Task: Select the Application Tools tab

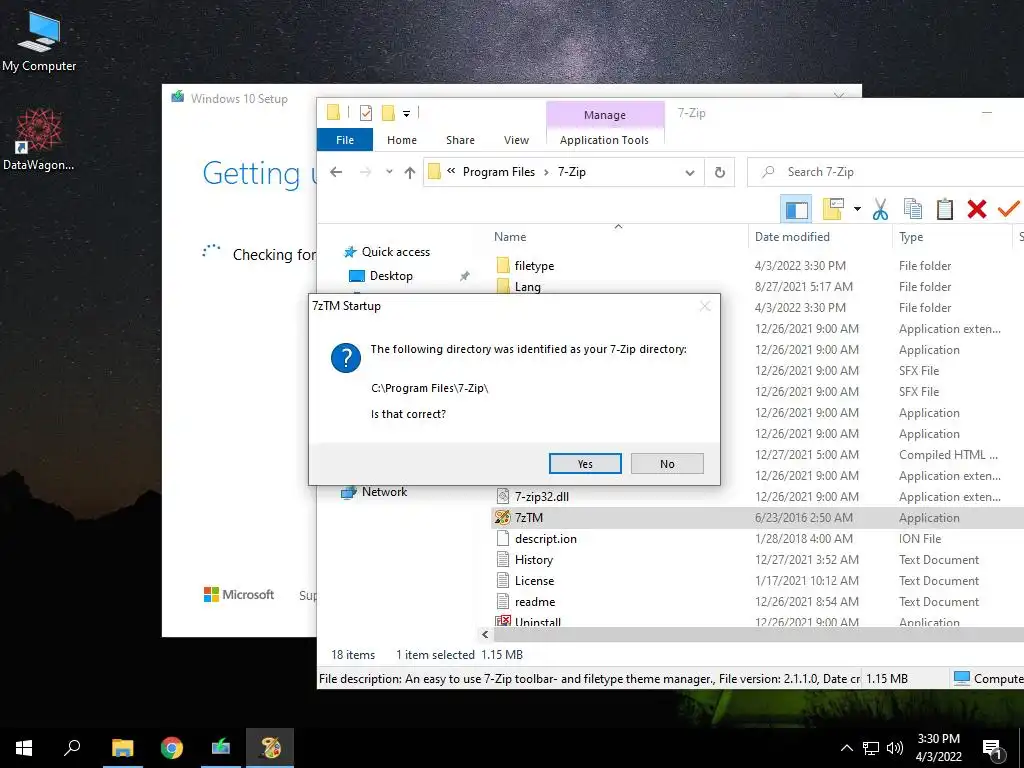Action: 604,140
